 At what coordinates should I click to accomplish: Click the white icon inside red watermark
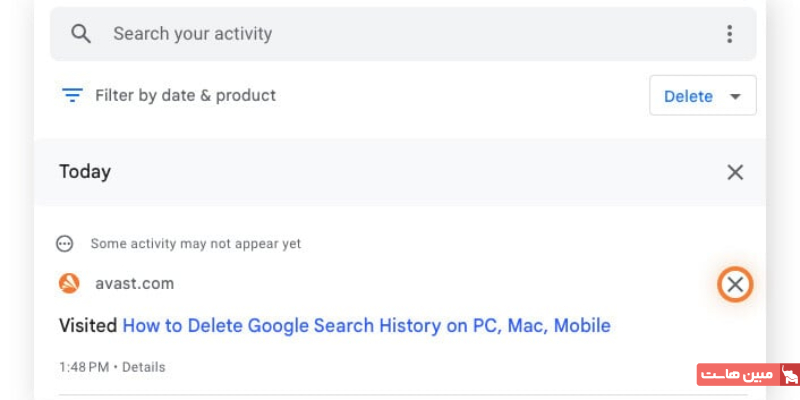[x=789, y=375]
